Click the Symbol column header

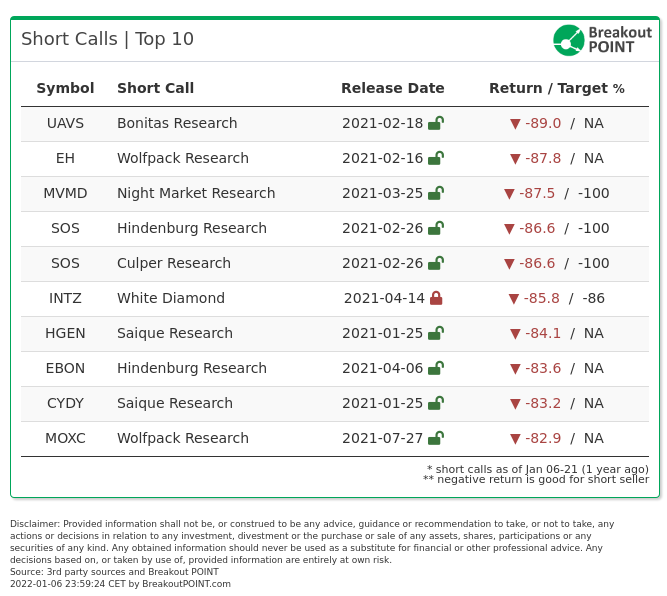pos(65,88)
